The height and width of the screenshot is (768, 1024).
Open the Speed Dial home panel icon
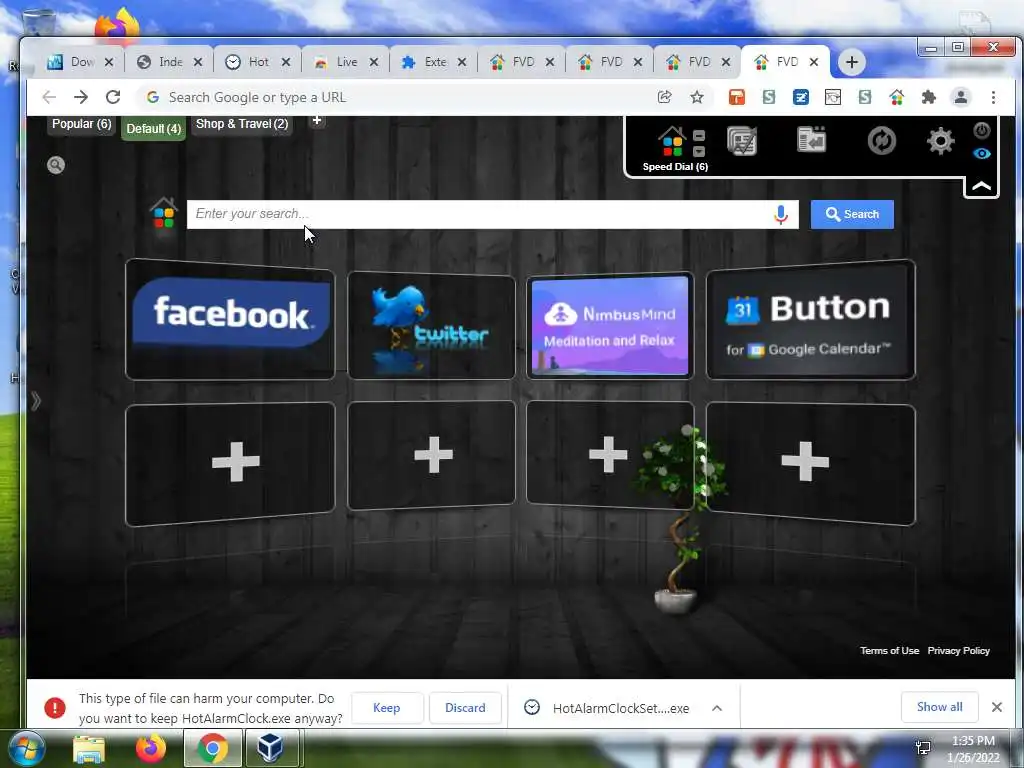pyautogui.click(x=671, y=141)
